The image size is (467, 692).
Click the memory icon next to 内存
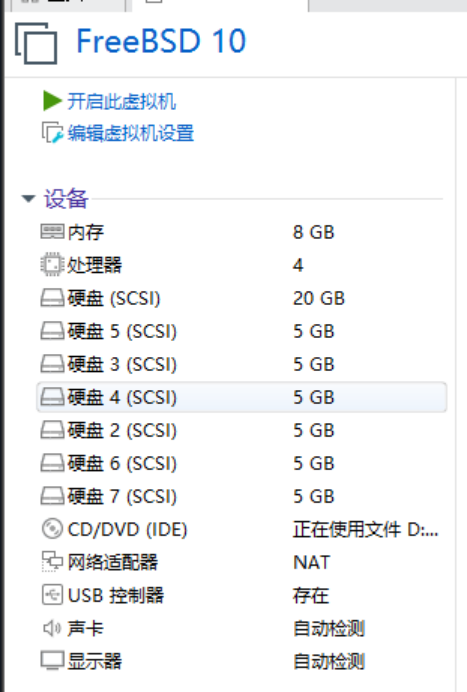coord(52,232)
